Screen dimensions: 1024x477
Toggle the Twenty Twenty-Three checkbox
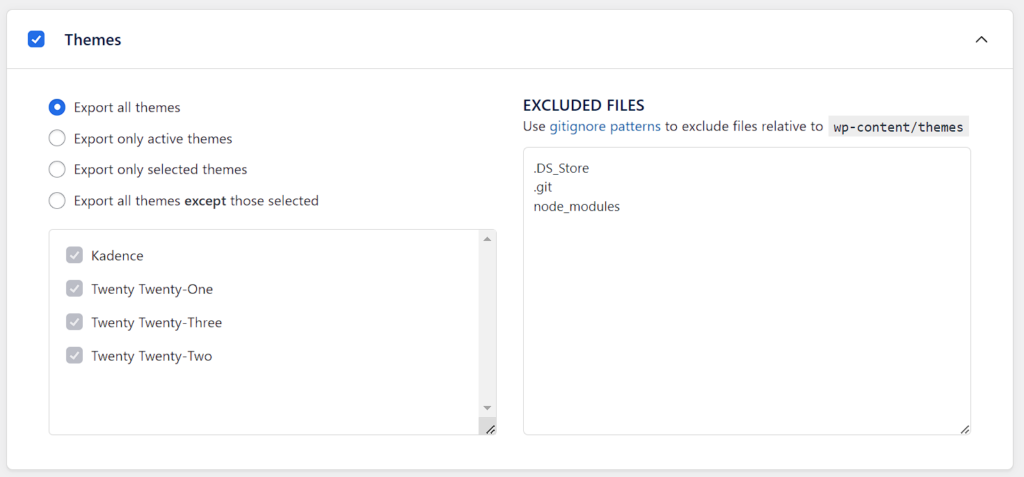(x=74, y=322)
